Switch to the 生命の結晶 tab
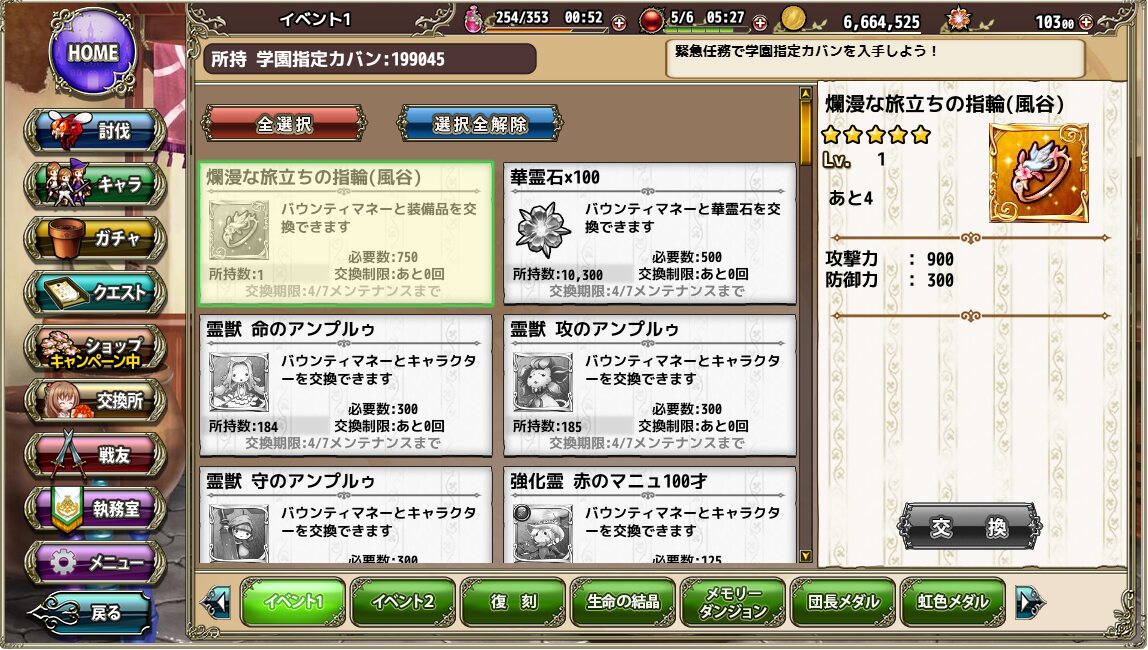This screenshot has height=650, width=1148. (x=623, y=602)
